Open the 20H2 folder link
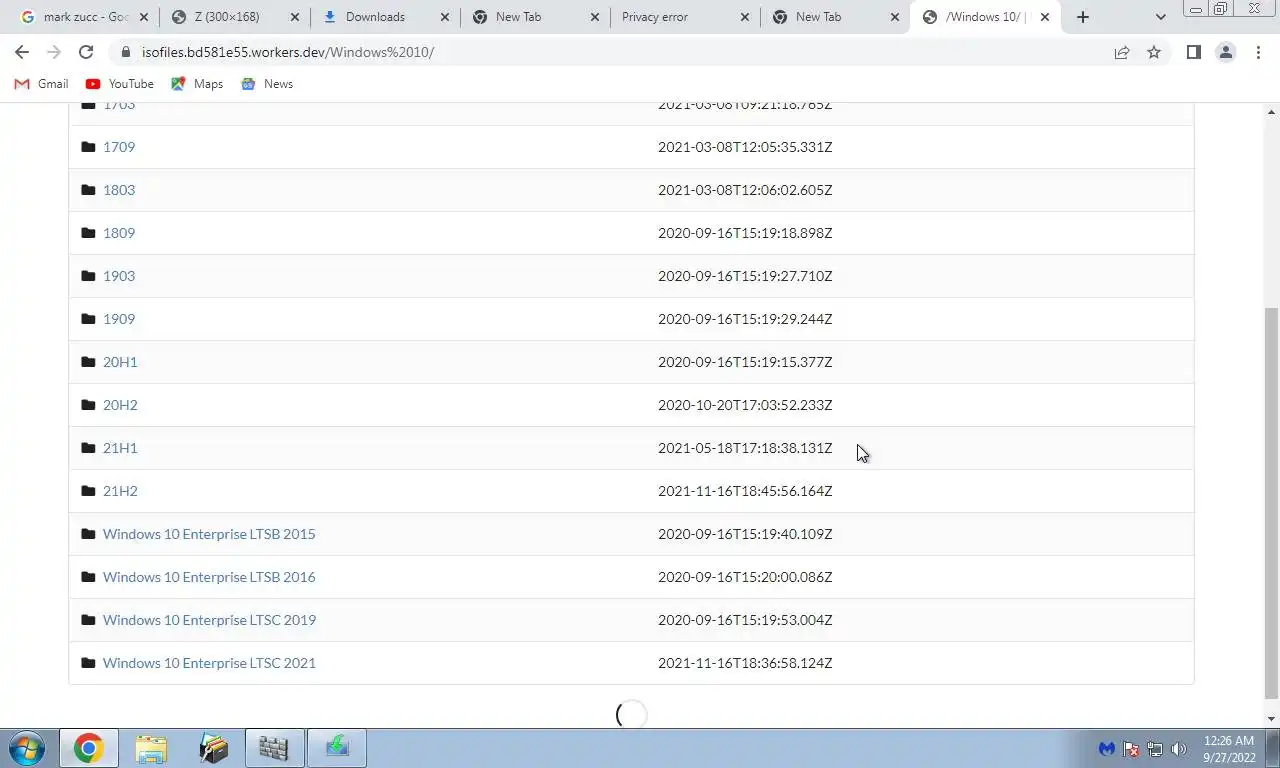This screenshot has width=1280, height=768. 120,405
